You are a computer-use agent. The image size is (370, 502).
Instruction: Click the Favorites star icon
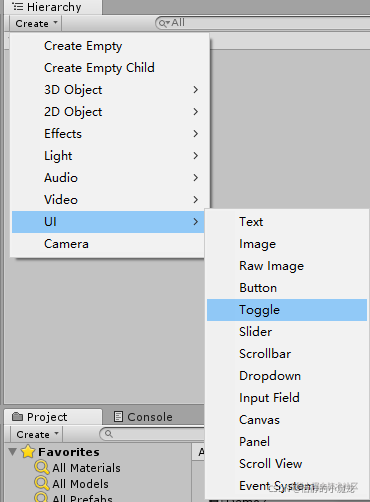(28, 452)
